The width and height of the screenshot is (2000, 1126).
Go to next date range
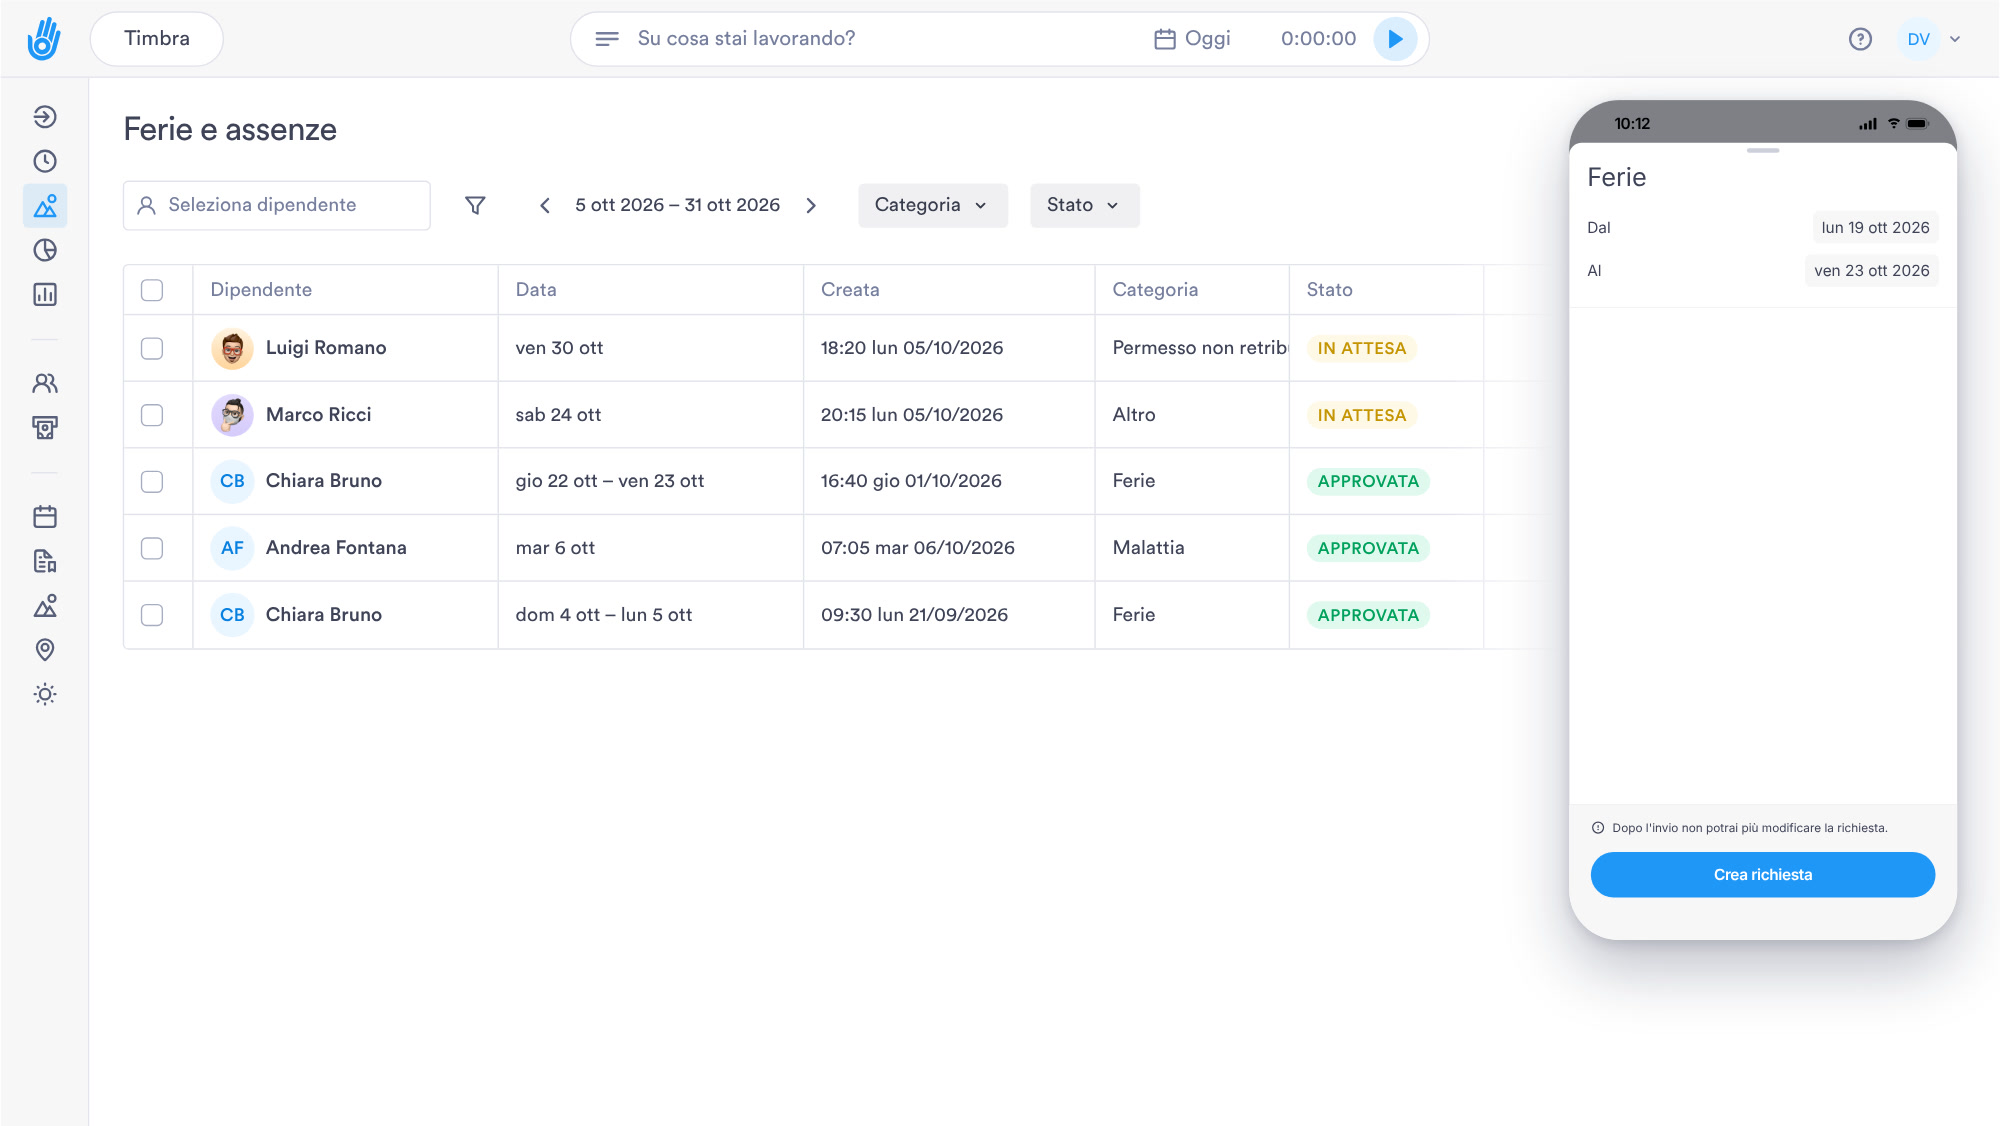[811, 205]
